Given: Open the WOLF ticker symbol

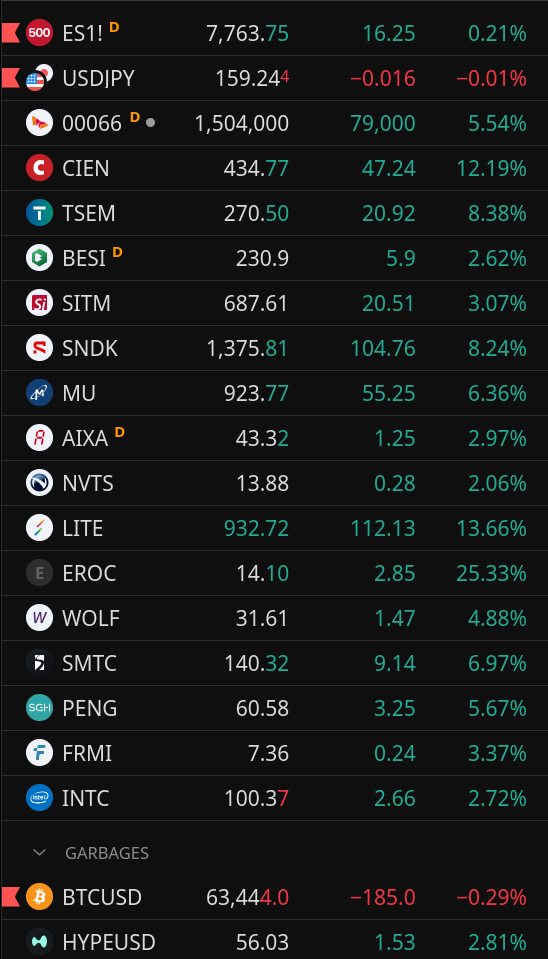Looking at the screenshot, I should [x=91, y=618].
